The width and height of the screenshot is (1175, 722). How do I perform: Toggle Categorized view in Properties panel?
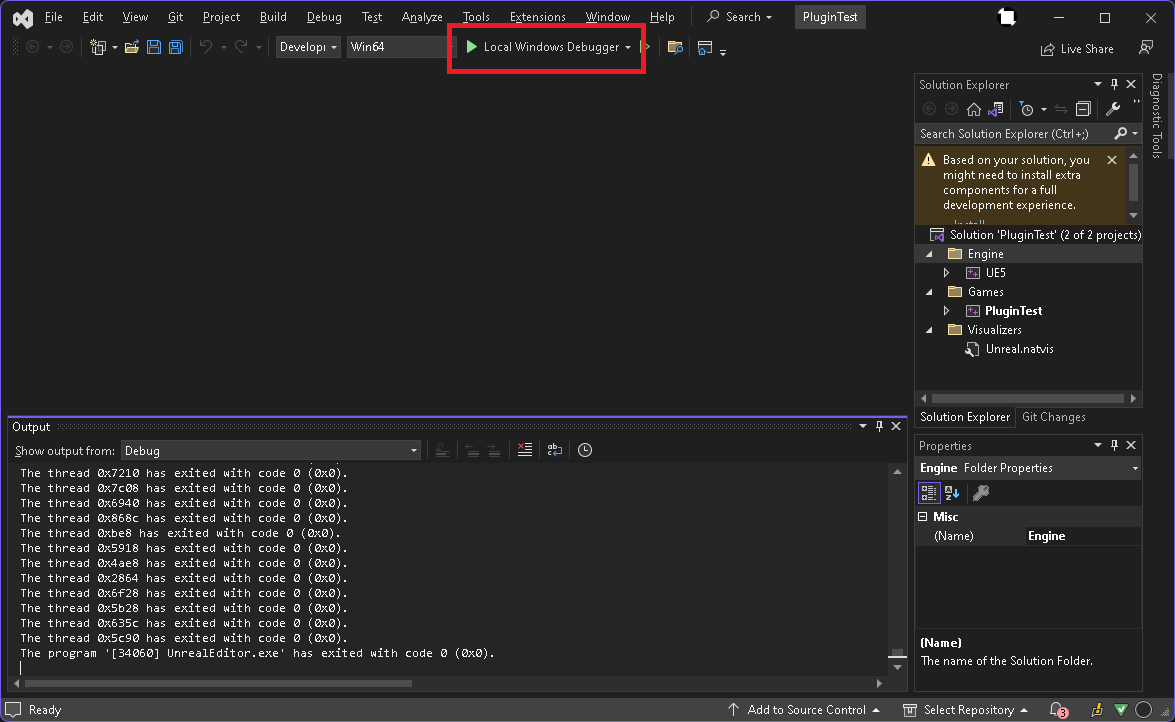point(928,493)
